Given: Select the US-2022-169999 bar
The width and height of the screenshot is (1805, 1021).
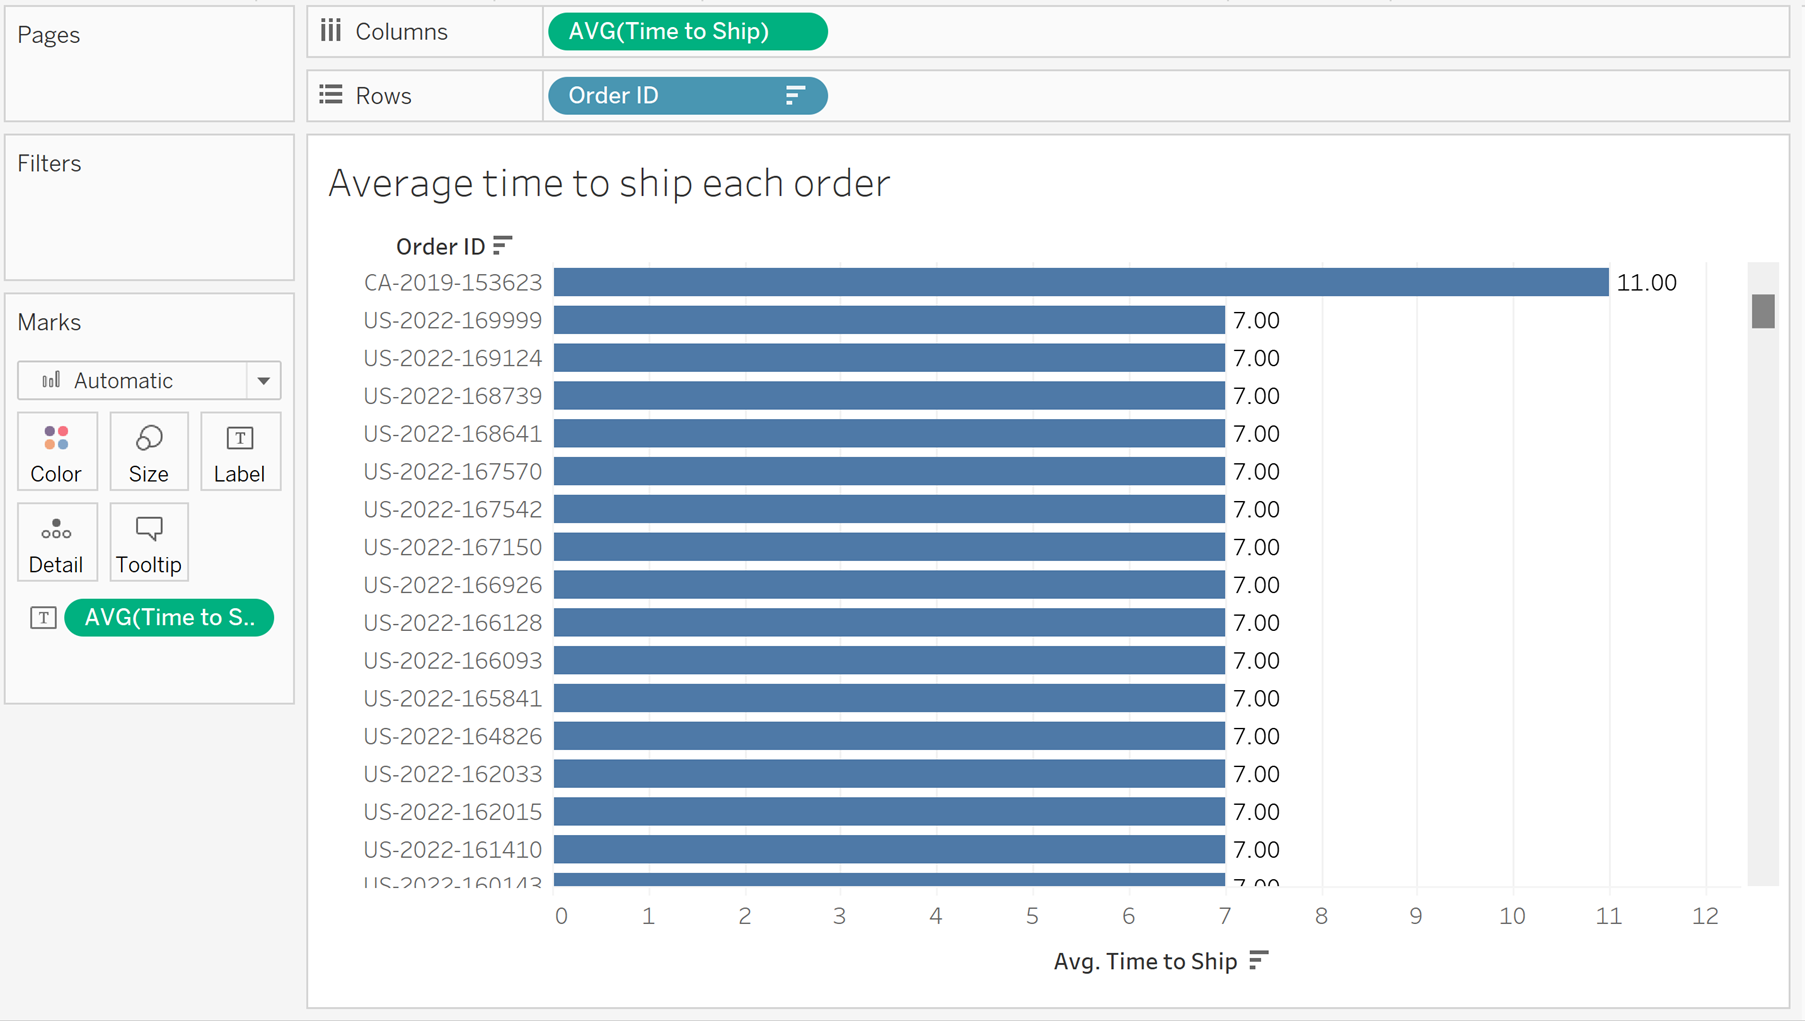Looking at the screenshot, I should tap(889, 320).
